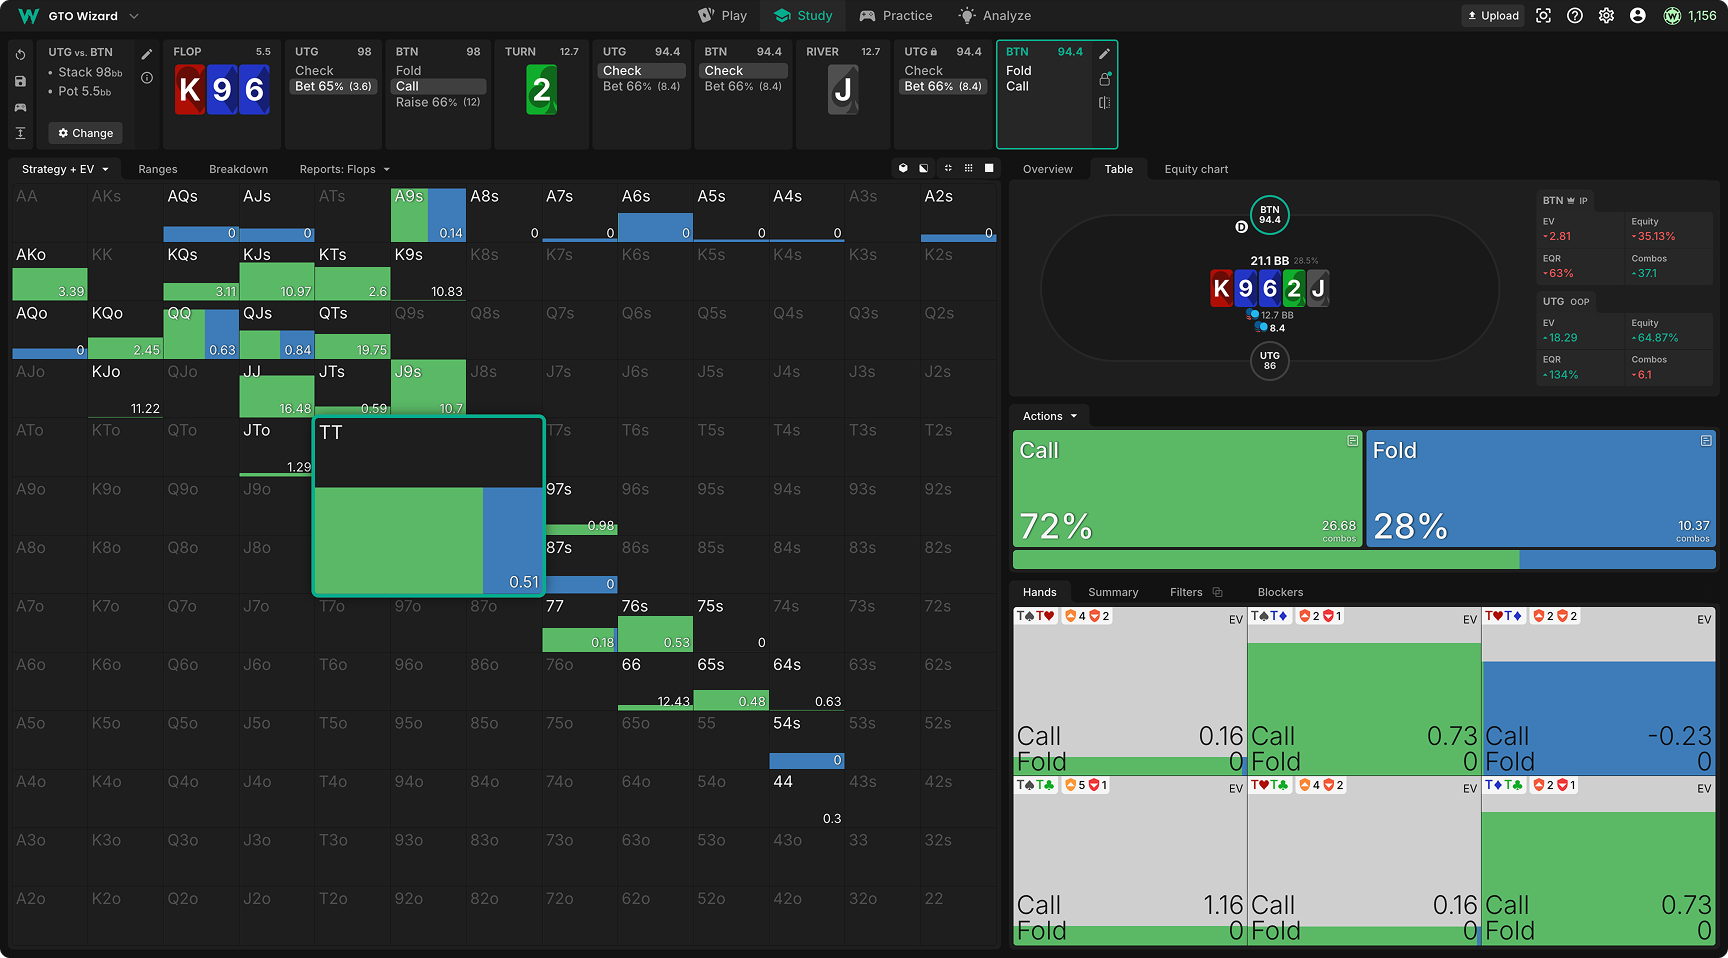Click the reset spot icon
This screenshot has width=1728, height=958.
[x=20, y=55]
